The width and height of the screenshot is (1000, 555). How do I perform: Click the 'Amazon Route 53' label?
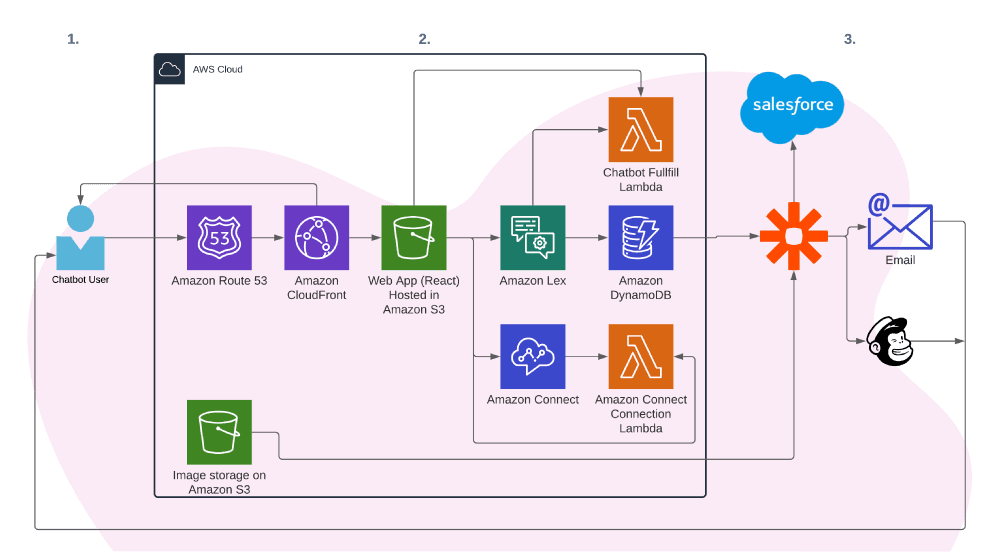pos(219,281)
